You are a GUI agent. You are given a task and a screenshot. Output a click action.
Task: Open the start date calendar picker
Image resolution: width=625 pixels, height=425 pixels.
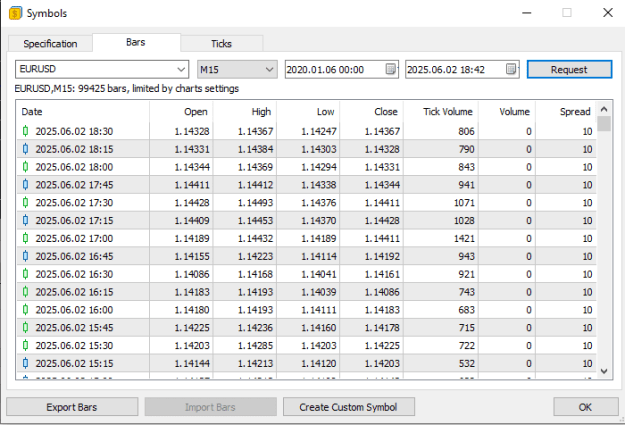click(x=391, y=69)
